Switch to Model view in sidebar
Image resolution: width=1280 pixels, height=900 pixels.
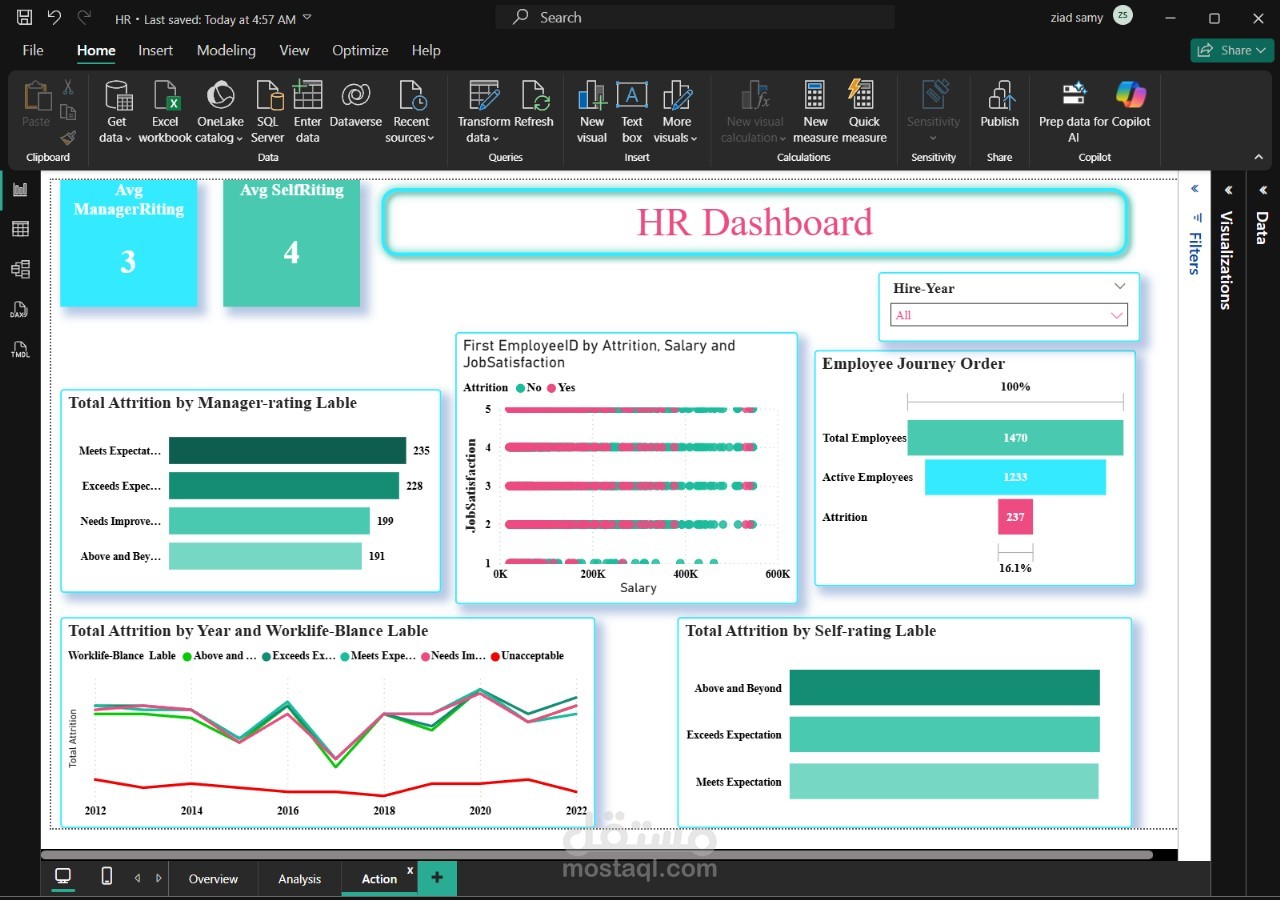[x=20, y=269]
